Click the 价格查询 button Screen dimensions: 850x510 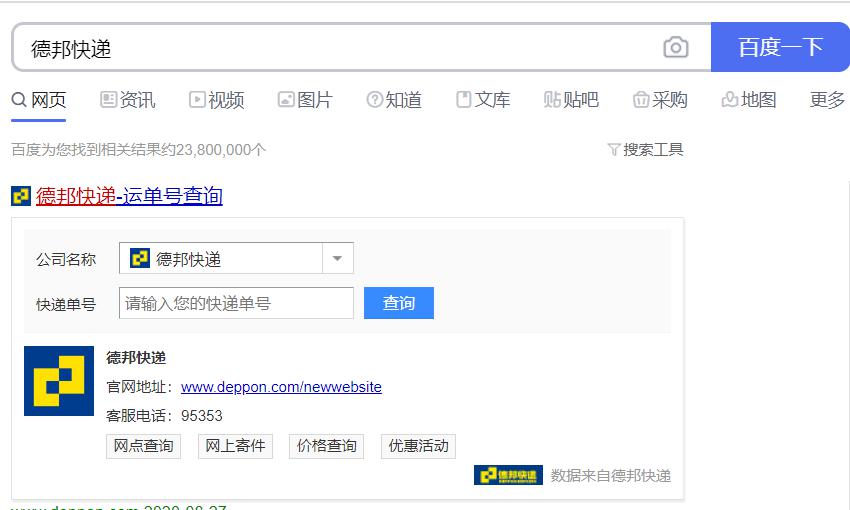[x=326, y=446]
